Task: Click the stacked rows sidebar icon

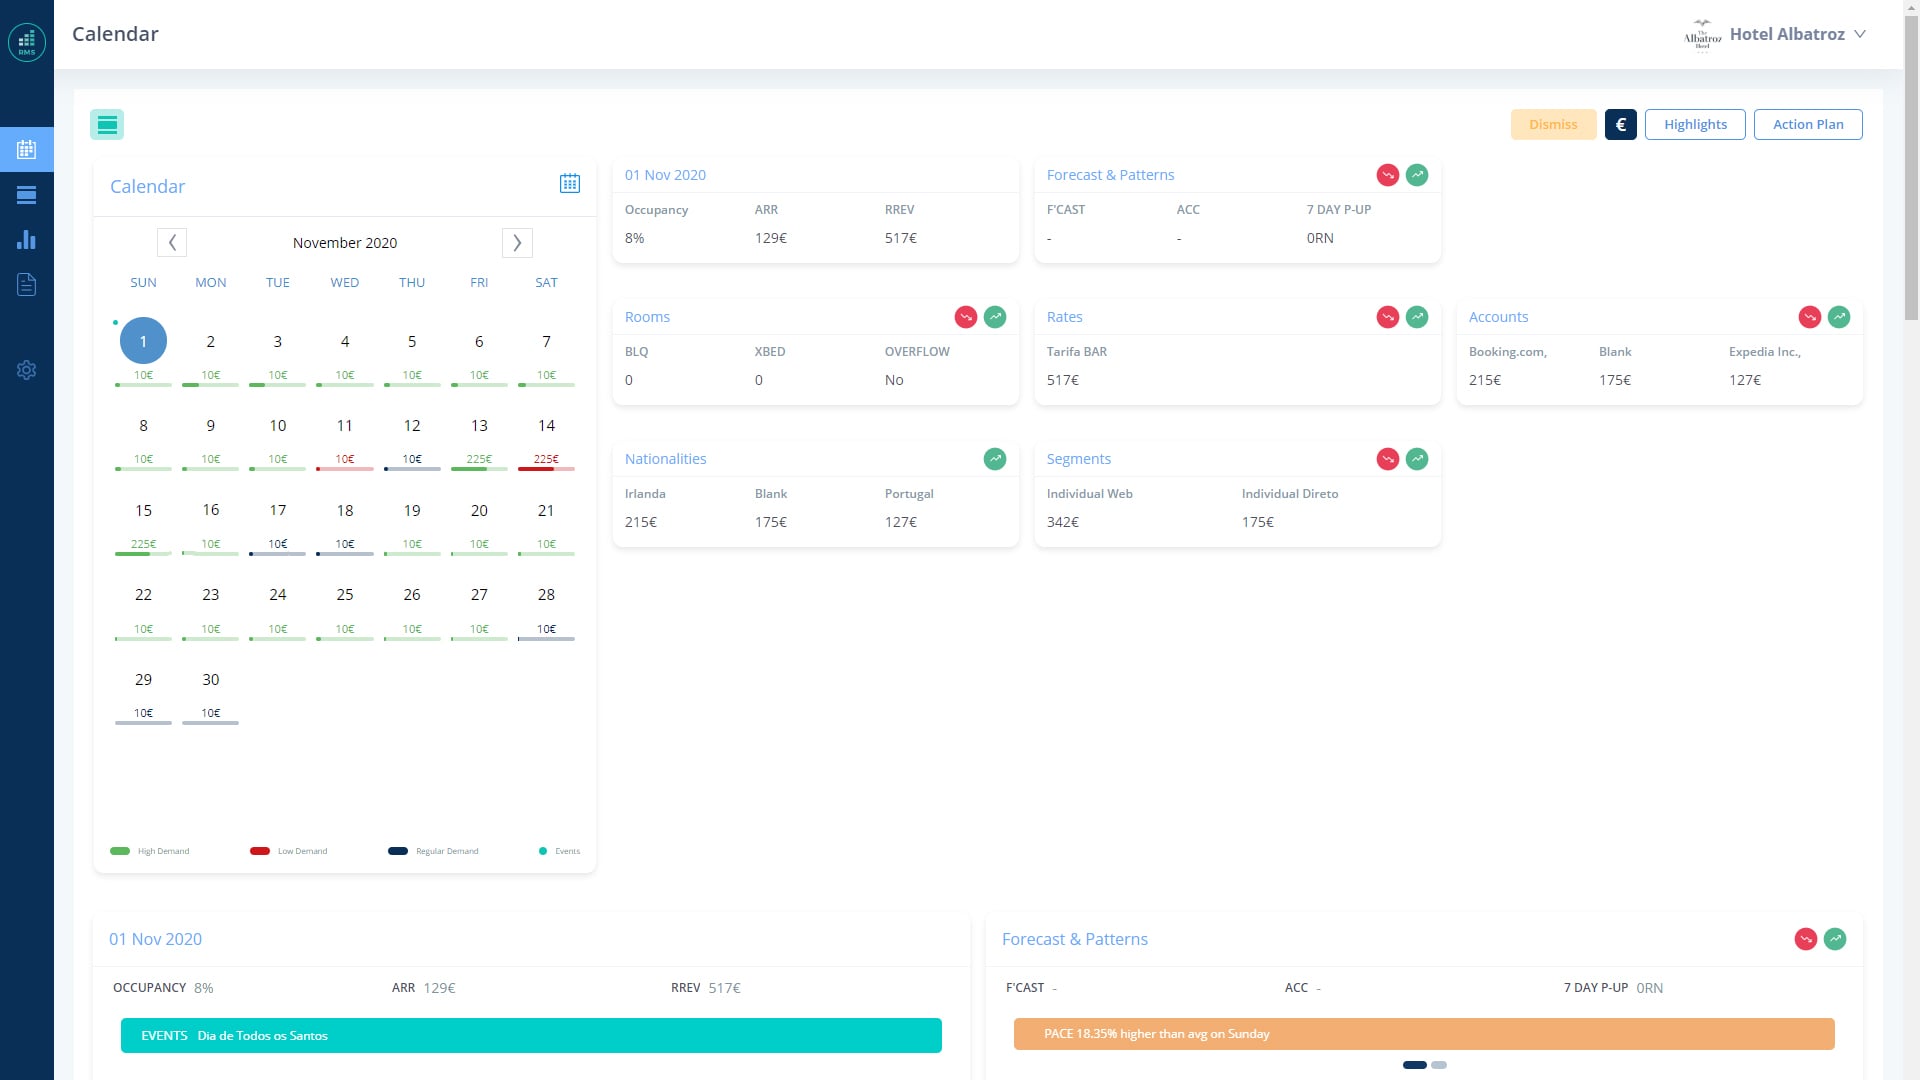Action: 27,195
